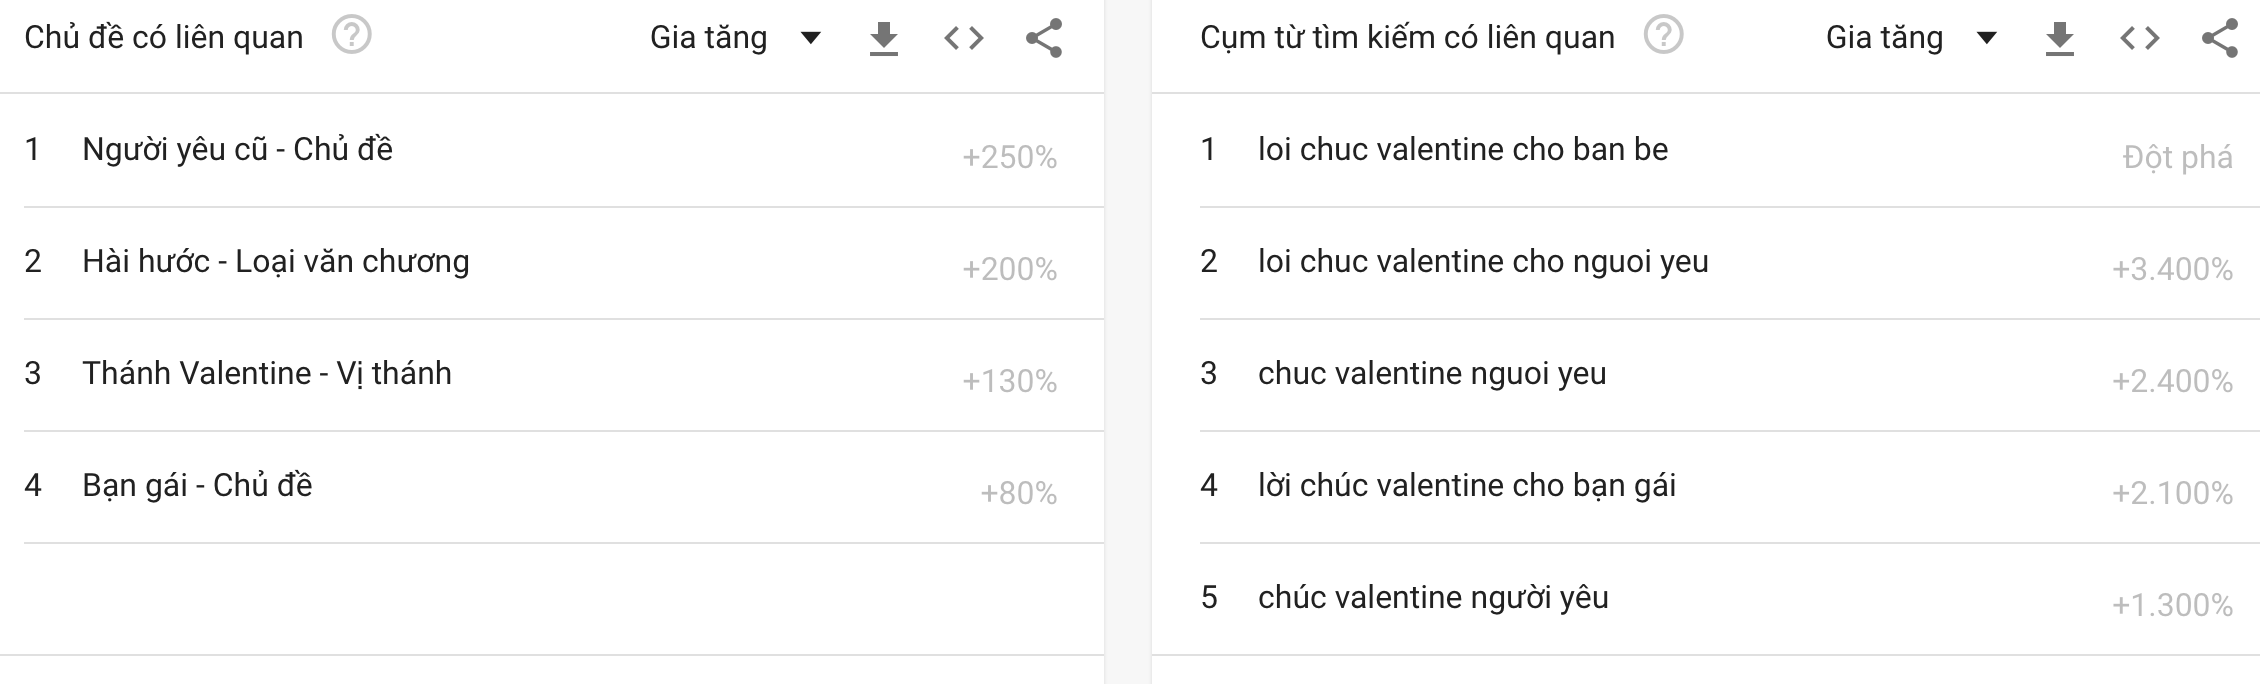Screen dimensions: 2260x684
Task: Open query "chuc valentine nguoi yeu"
Action: click(x=1432, y=374)
